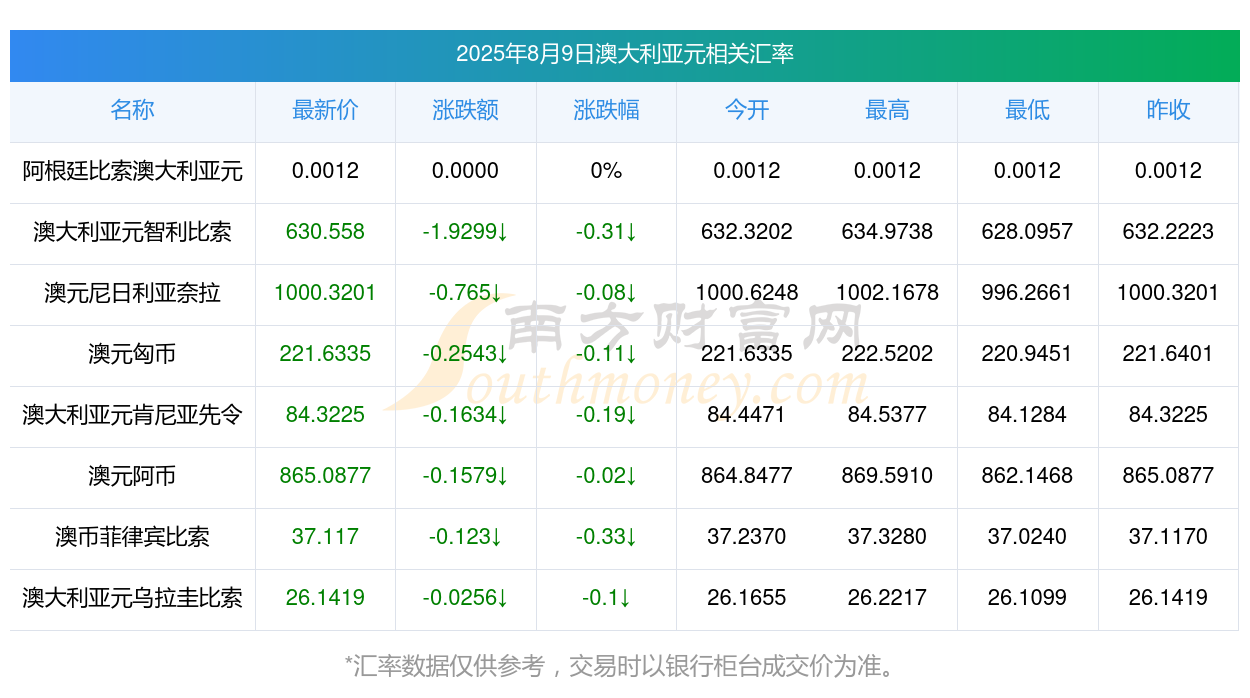Click change percent -0.08↓
1250x698 pixels.
point(606,293)
